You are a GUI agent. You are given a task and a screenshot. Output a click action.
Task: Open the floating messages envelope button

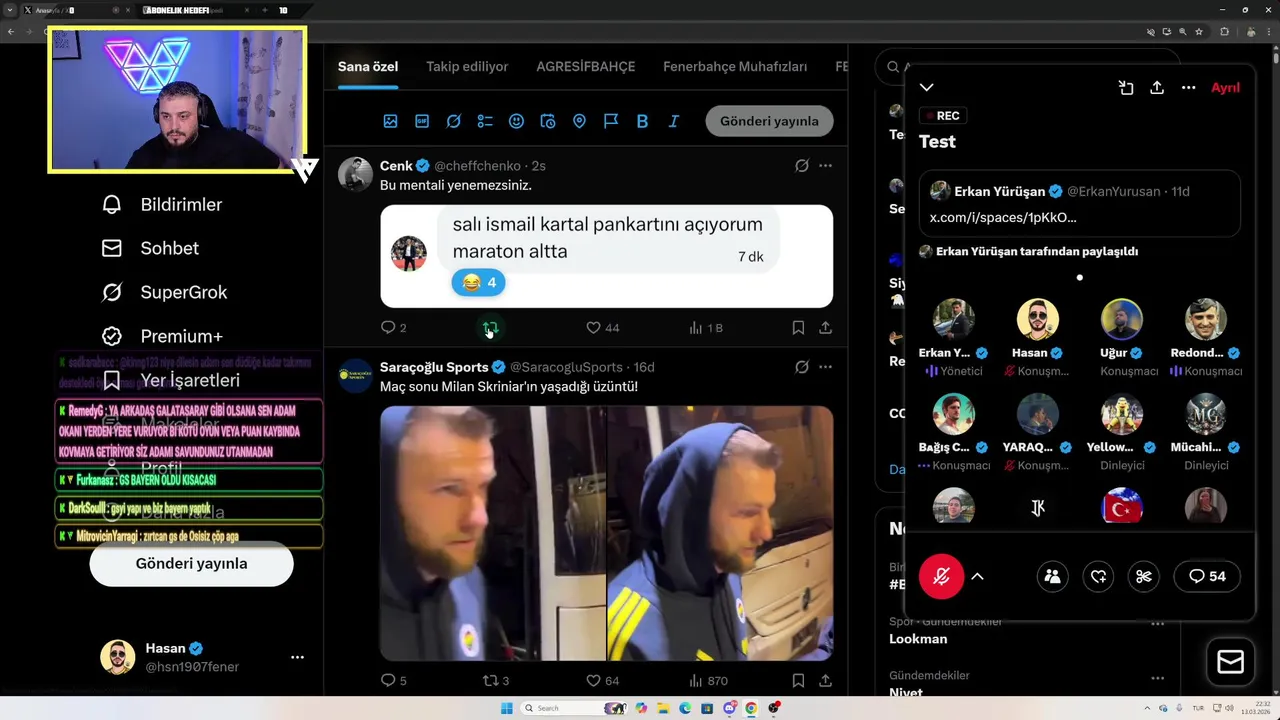[1231, 662]
